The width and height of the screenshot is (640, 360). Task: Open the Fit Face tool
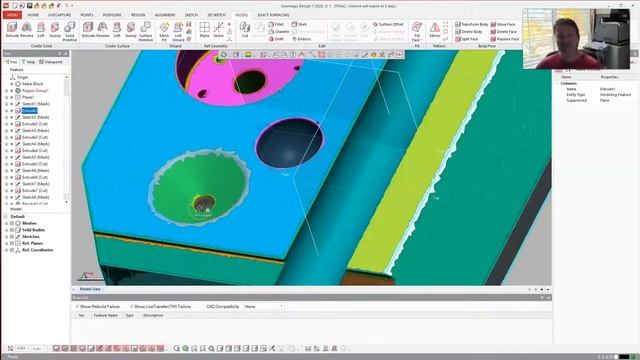coord(416,31)
